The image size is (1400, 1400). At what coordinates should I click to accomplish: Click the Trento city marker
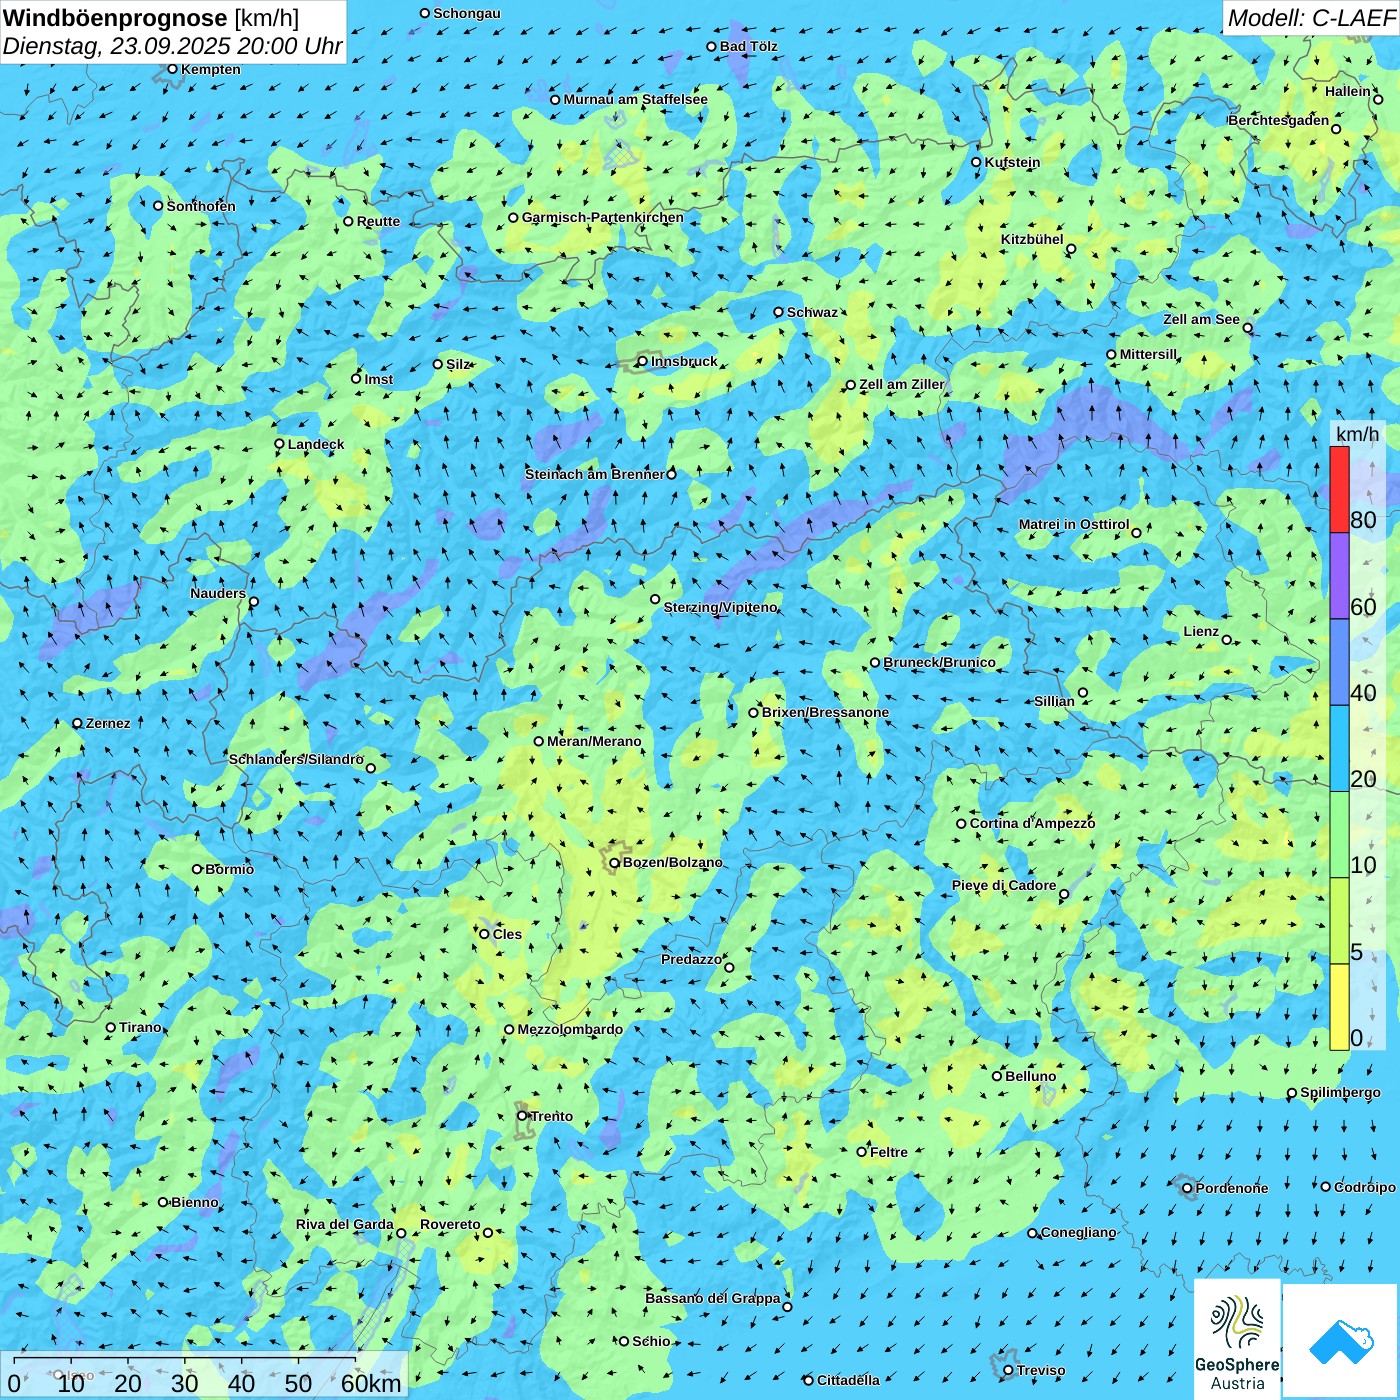point(522,1116)
